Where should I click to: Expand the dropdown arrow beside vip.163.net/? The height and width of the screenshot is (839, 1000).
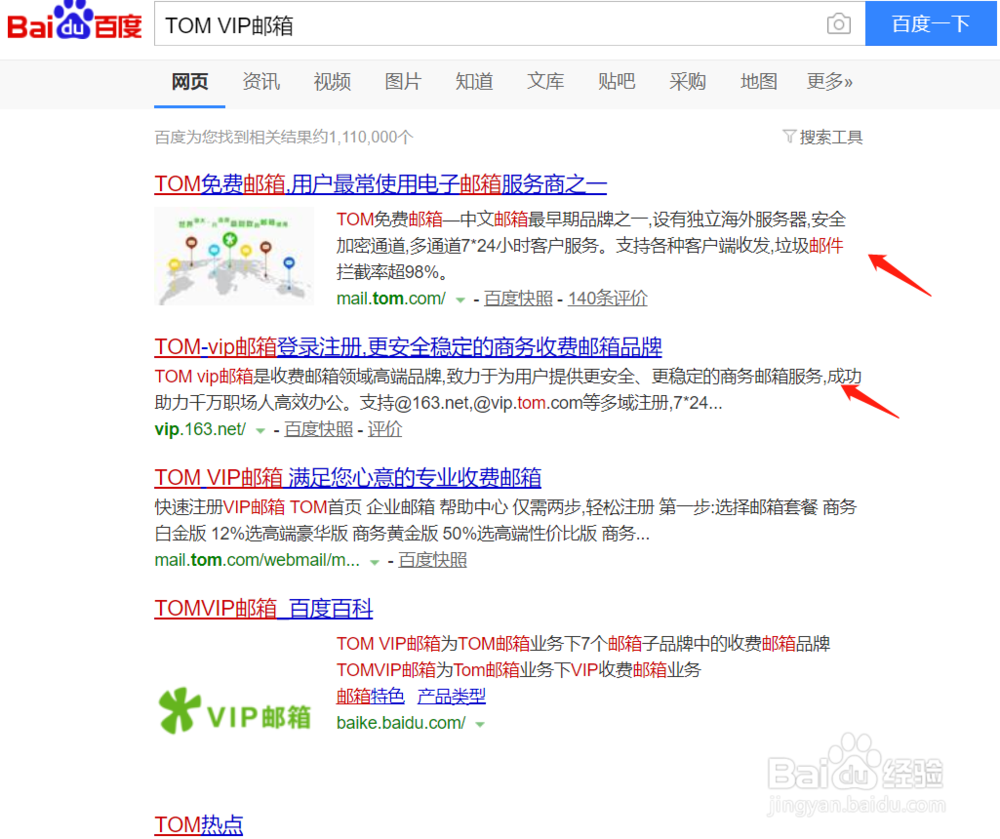click(x=260, y=430)
